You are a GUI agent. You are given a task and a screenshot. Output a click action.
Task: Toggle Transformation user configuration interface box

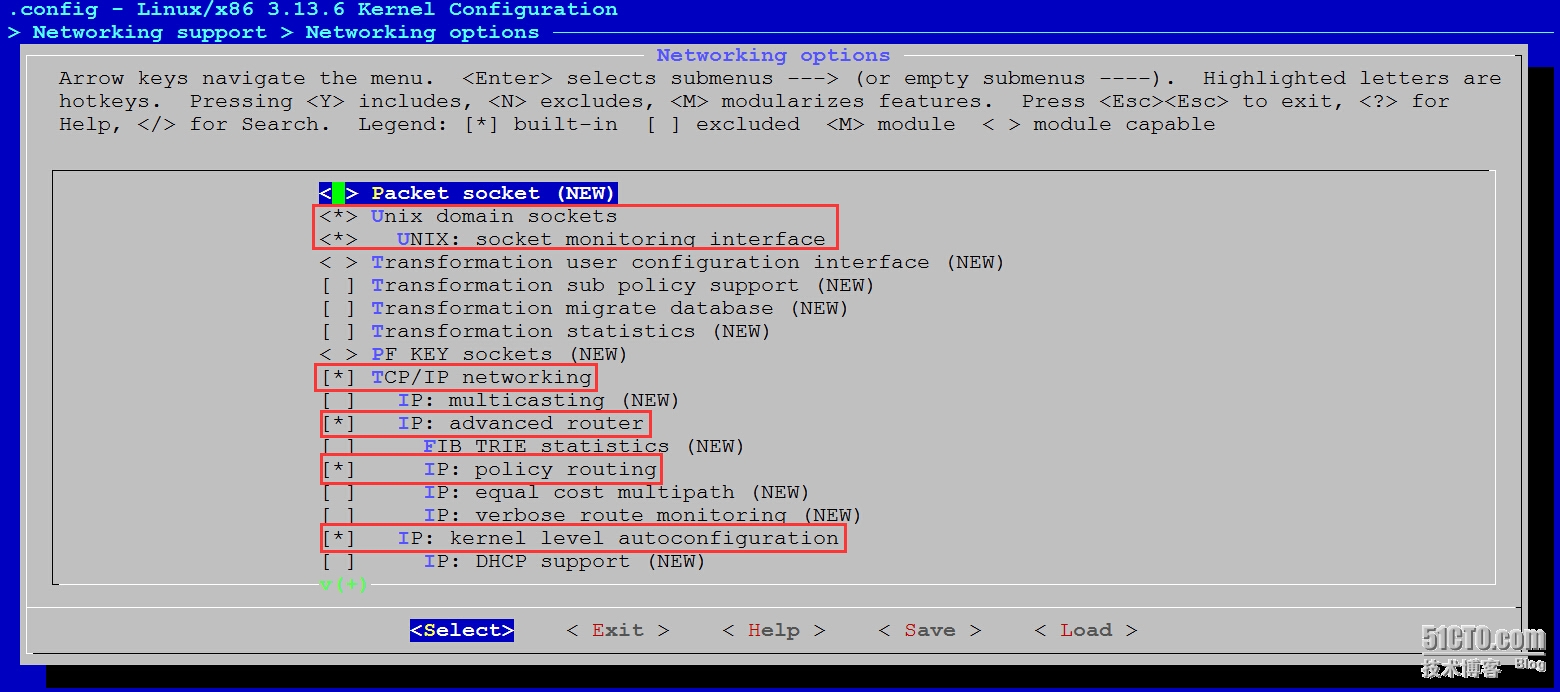[338, 262]
